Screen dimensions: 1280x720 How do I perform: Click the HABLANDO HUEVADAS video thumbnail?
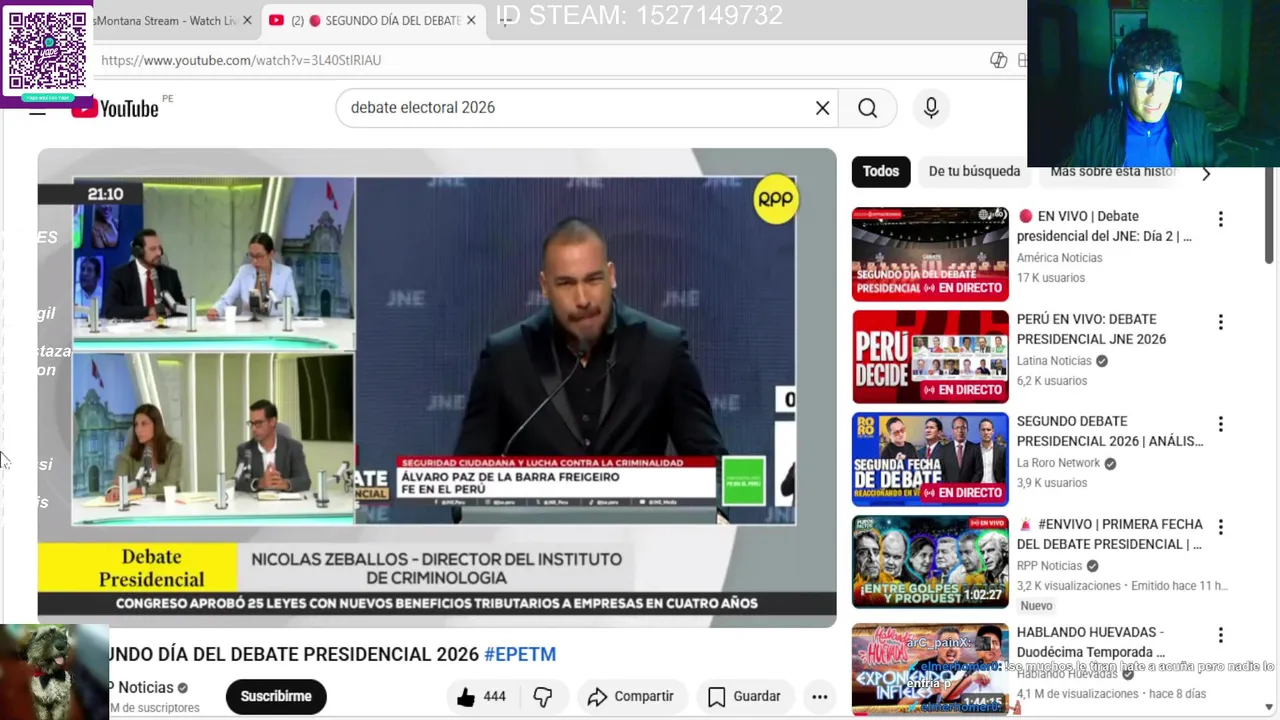click(x=930, y=668)
